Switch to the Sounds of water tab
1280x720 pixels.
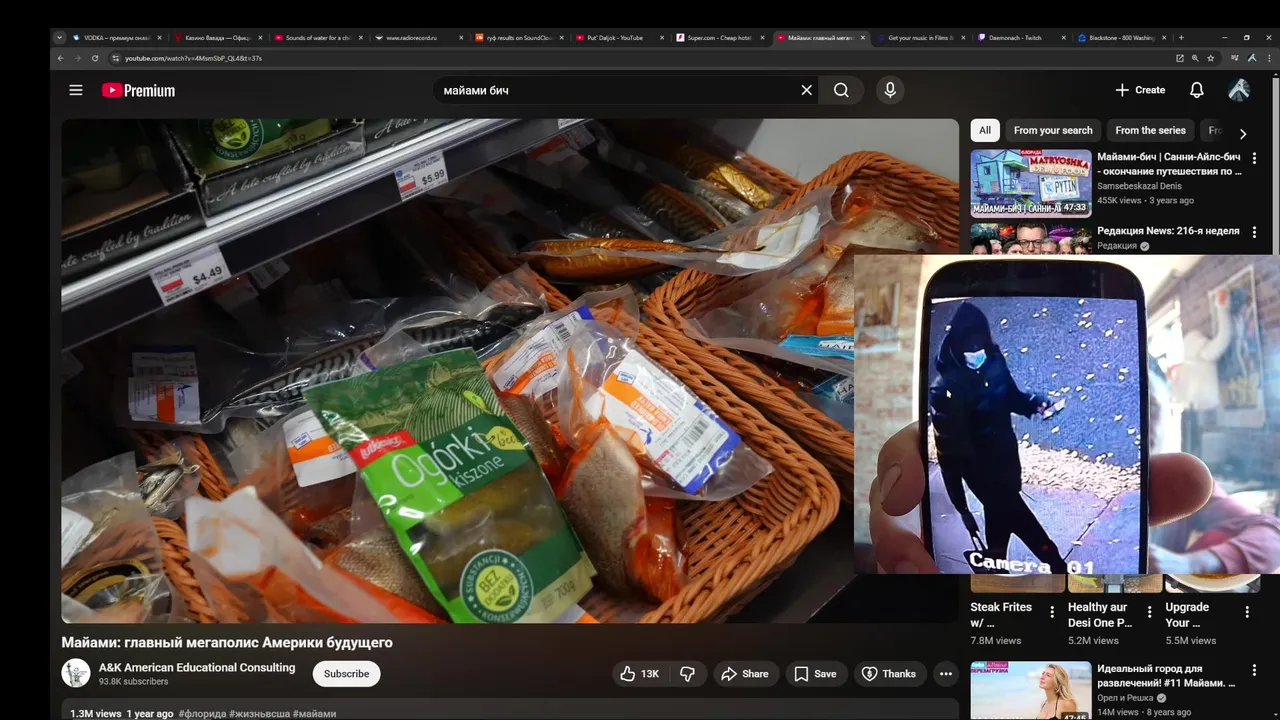(318, 38)
